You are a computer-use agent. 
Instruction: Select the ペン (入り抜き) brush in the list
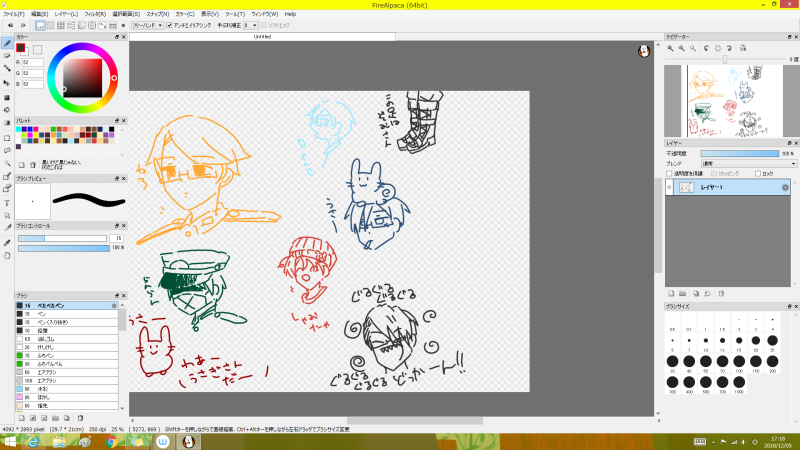[67, 322]
